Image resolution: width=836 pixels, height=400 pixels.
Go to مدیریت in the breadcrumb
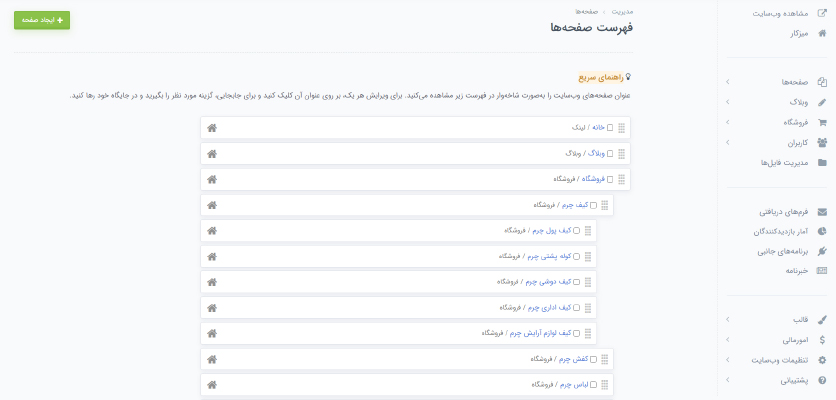pyautogui.click(x=622, y=11)
